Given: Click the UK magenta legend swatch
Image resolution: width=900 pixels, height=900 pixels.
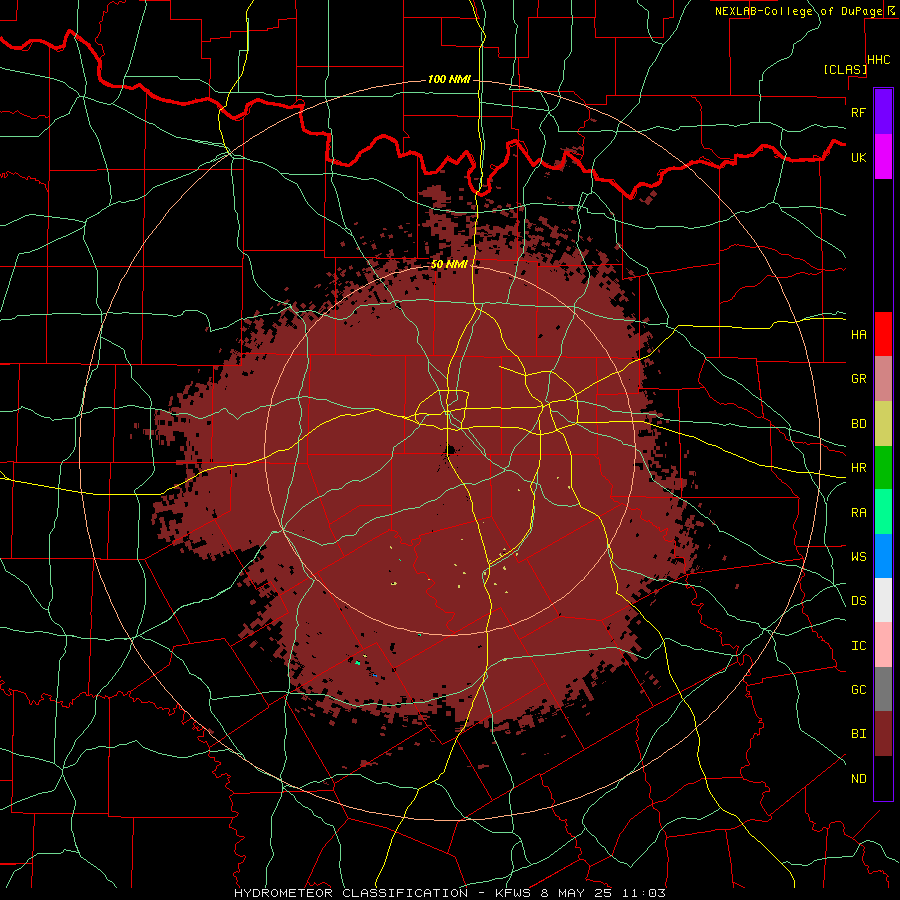Looking at the screenshot, I should (x=883, y=157).
